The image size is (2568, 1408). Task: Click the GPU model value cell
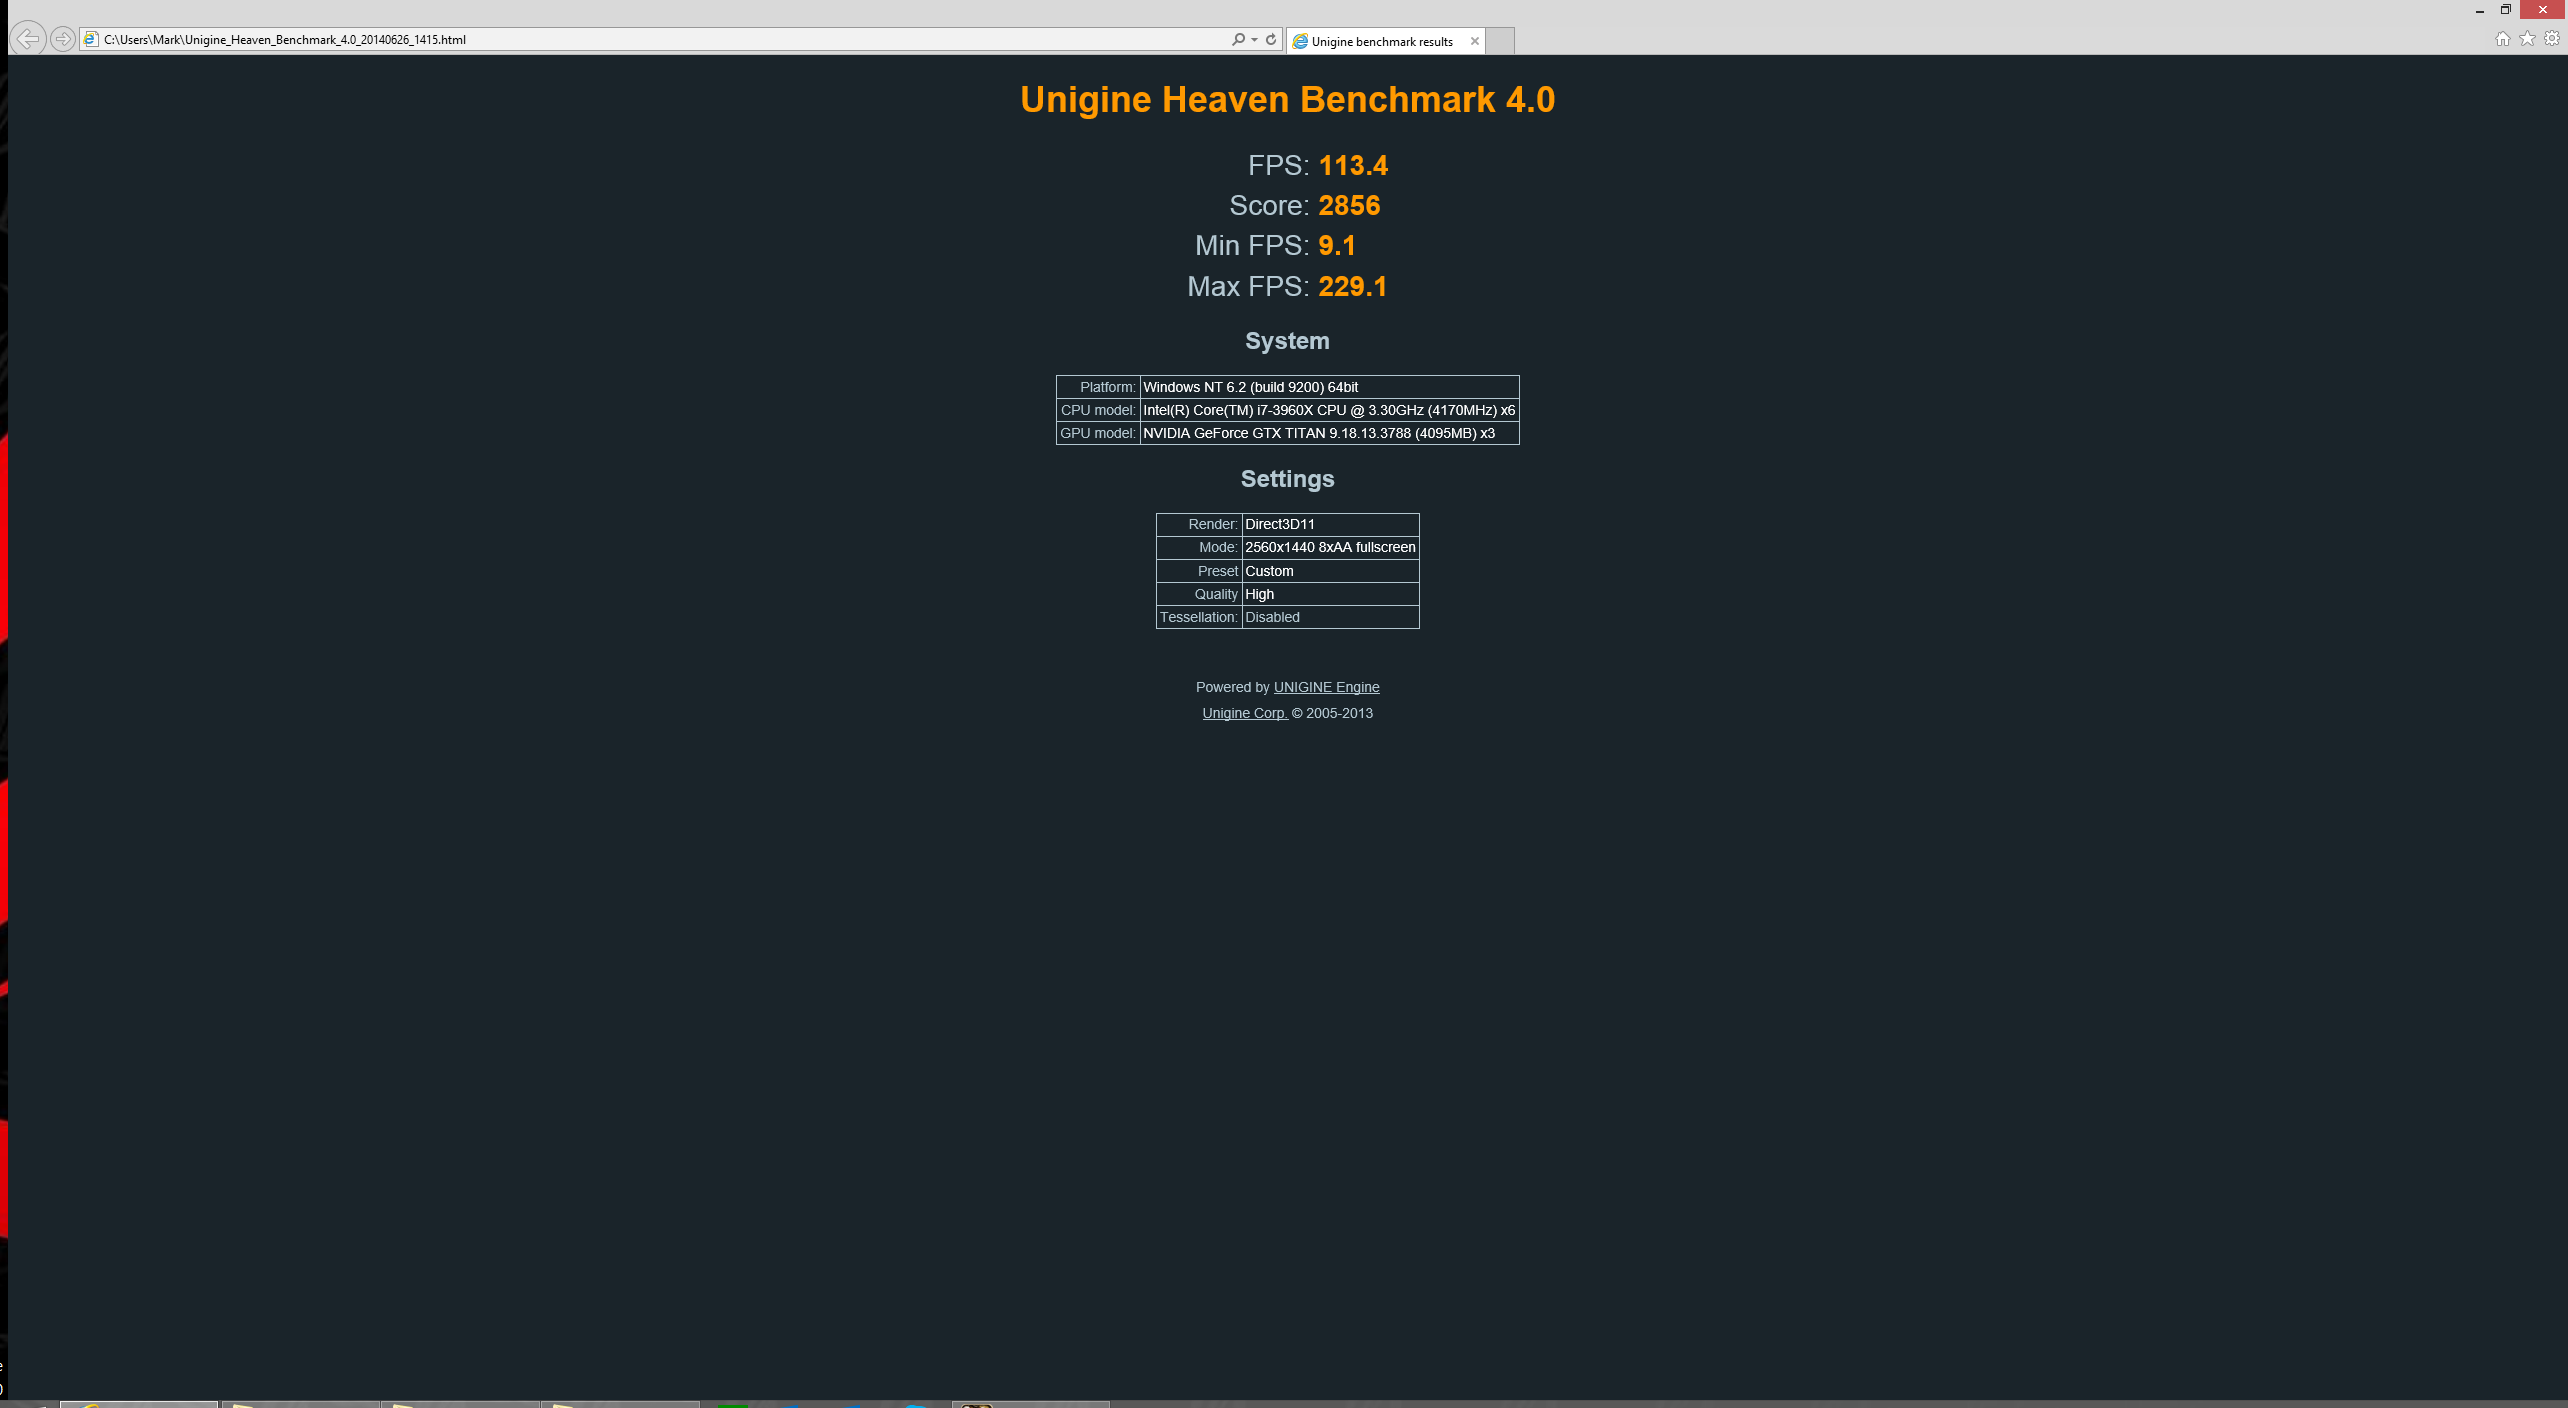[1328, 433]
